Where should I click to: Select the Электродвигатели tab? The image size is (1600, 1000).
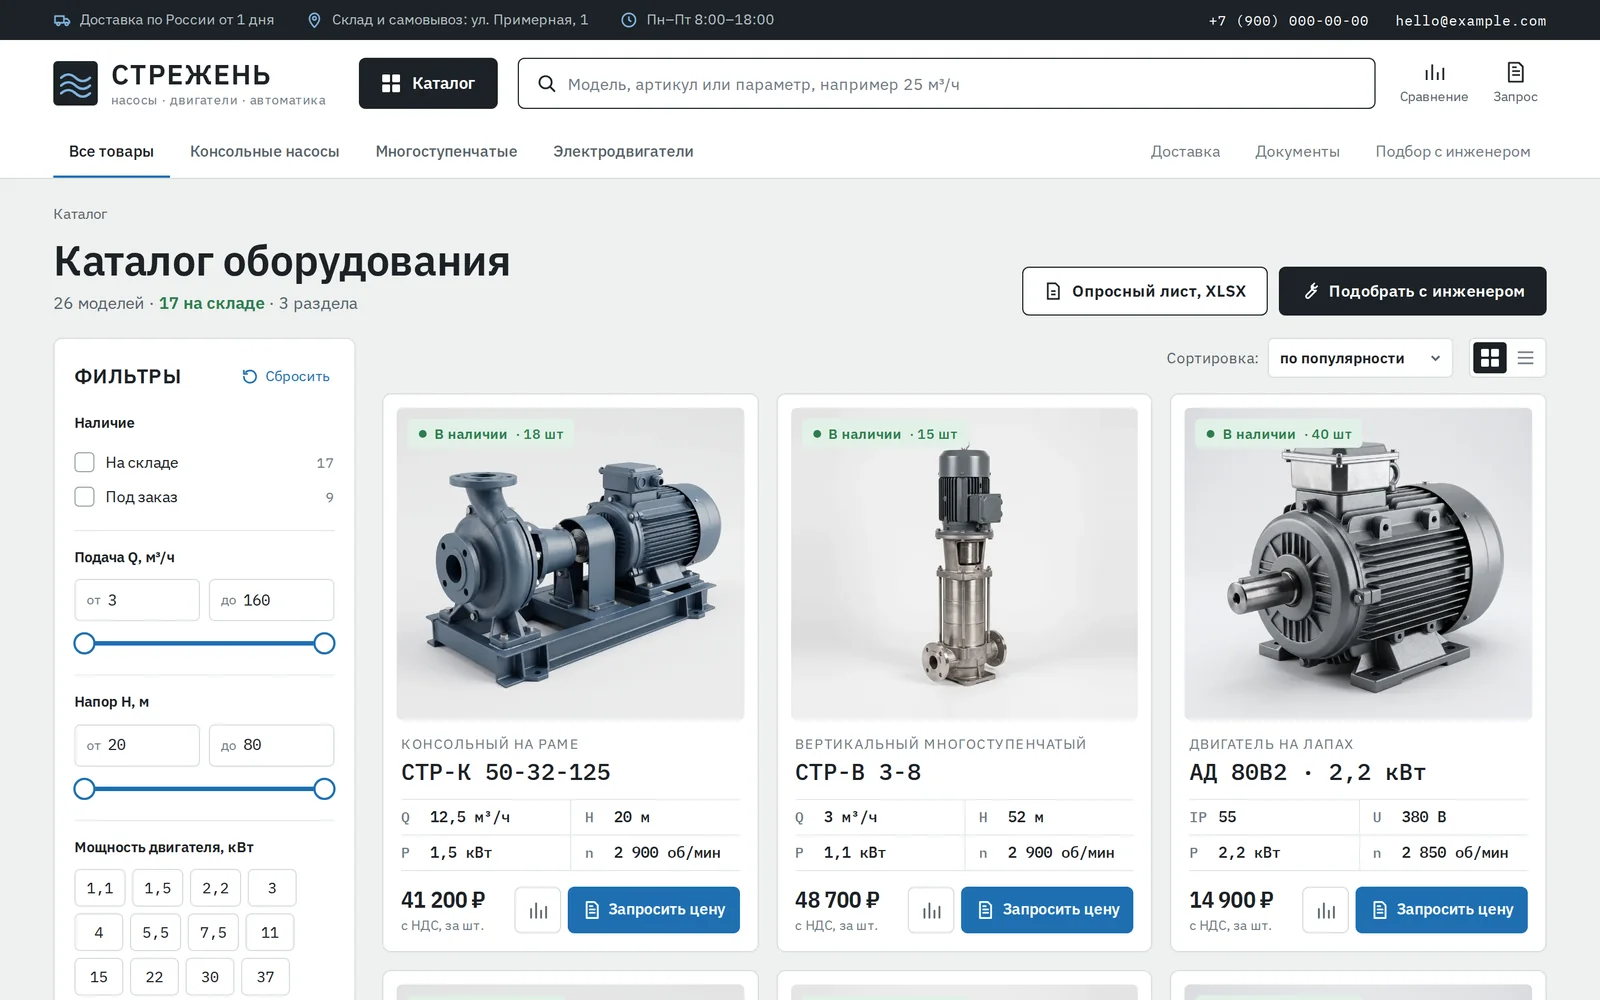pyautogui.click(x=623, y=152)
